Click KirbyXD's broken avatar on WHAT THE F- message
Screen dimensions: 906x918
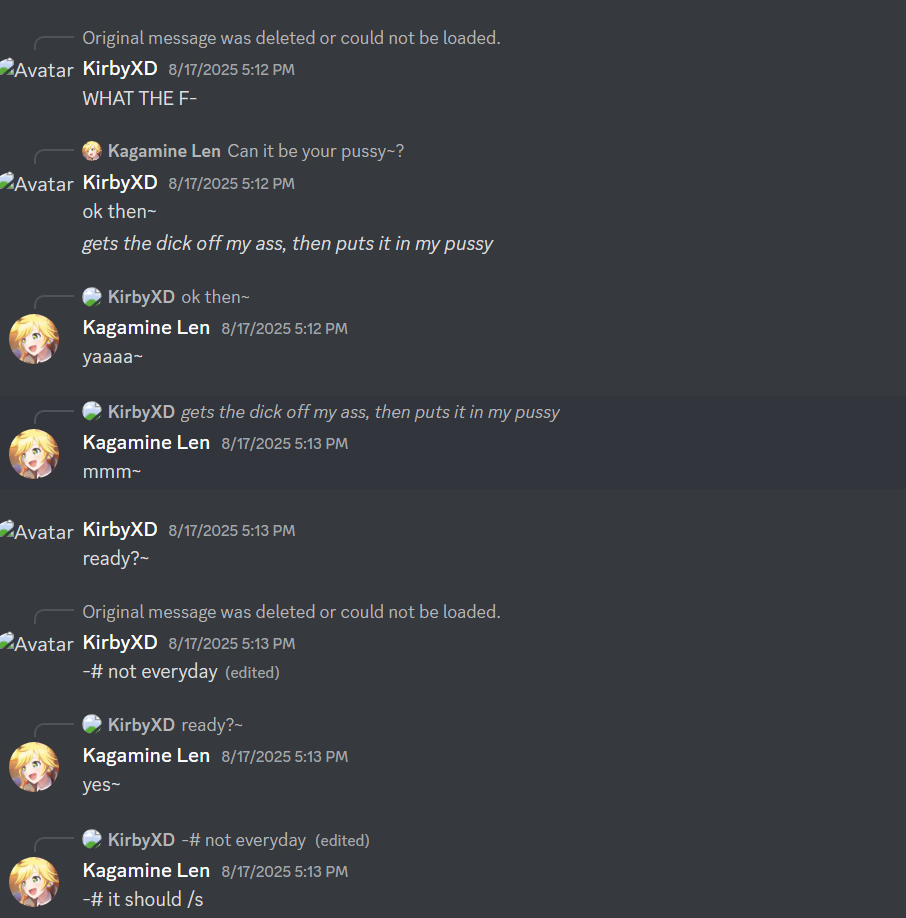click(37, 70)
